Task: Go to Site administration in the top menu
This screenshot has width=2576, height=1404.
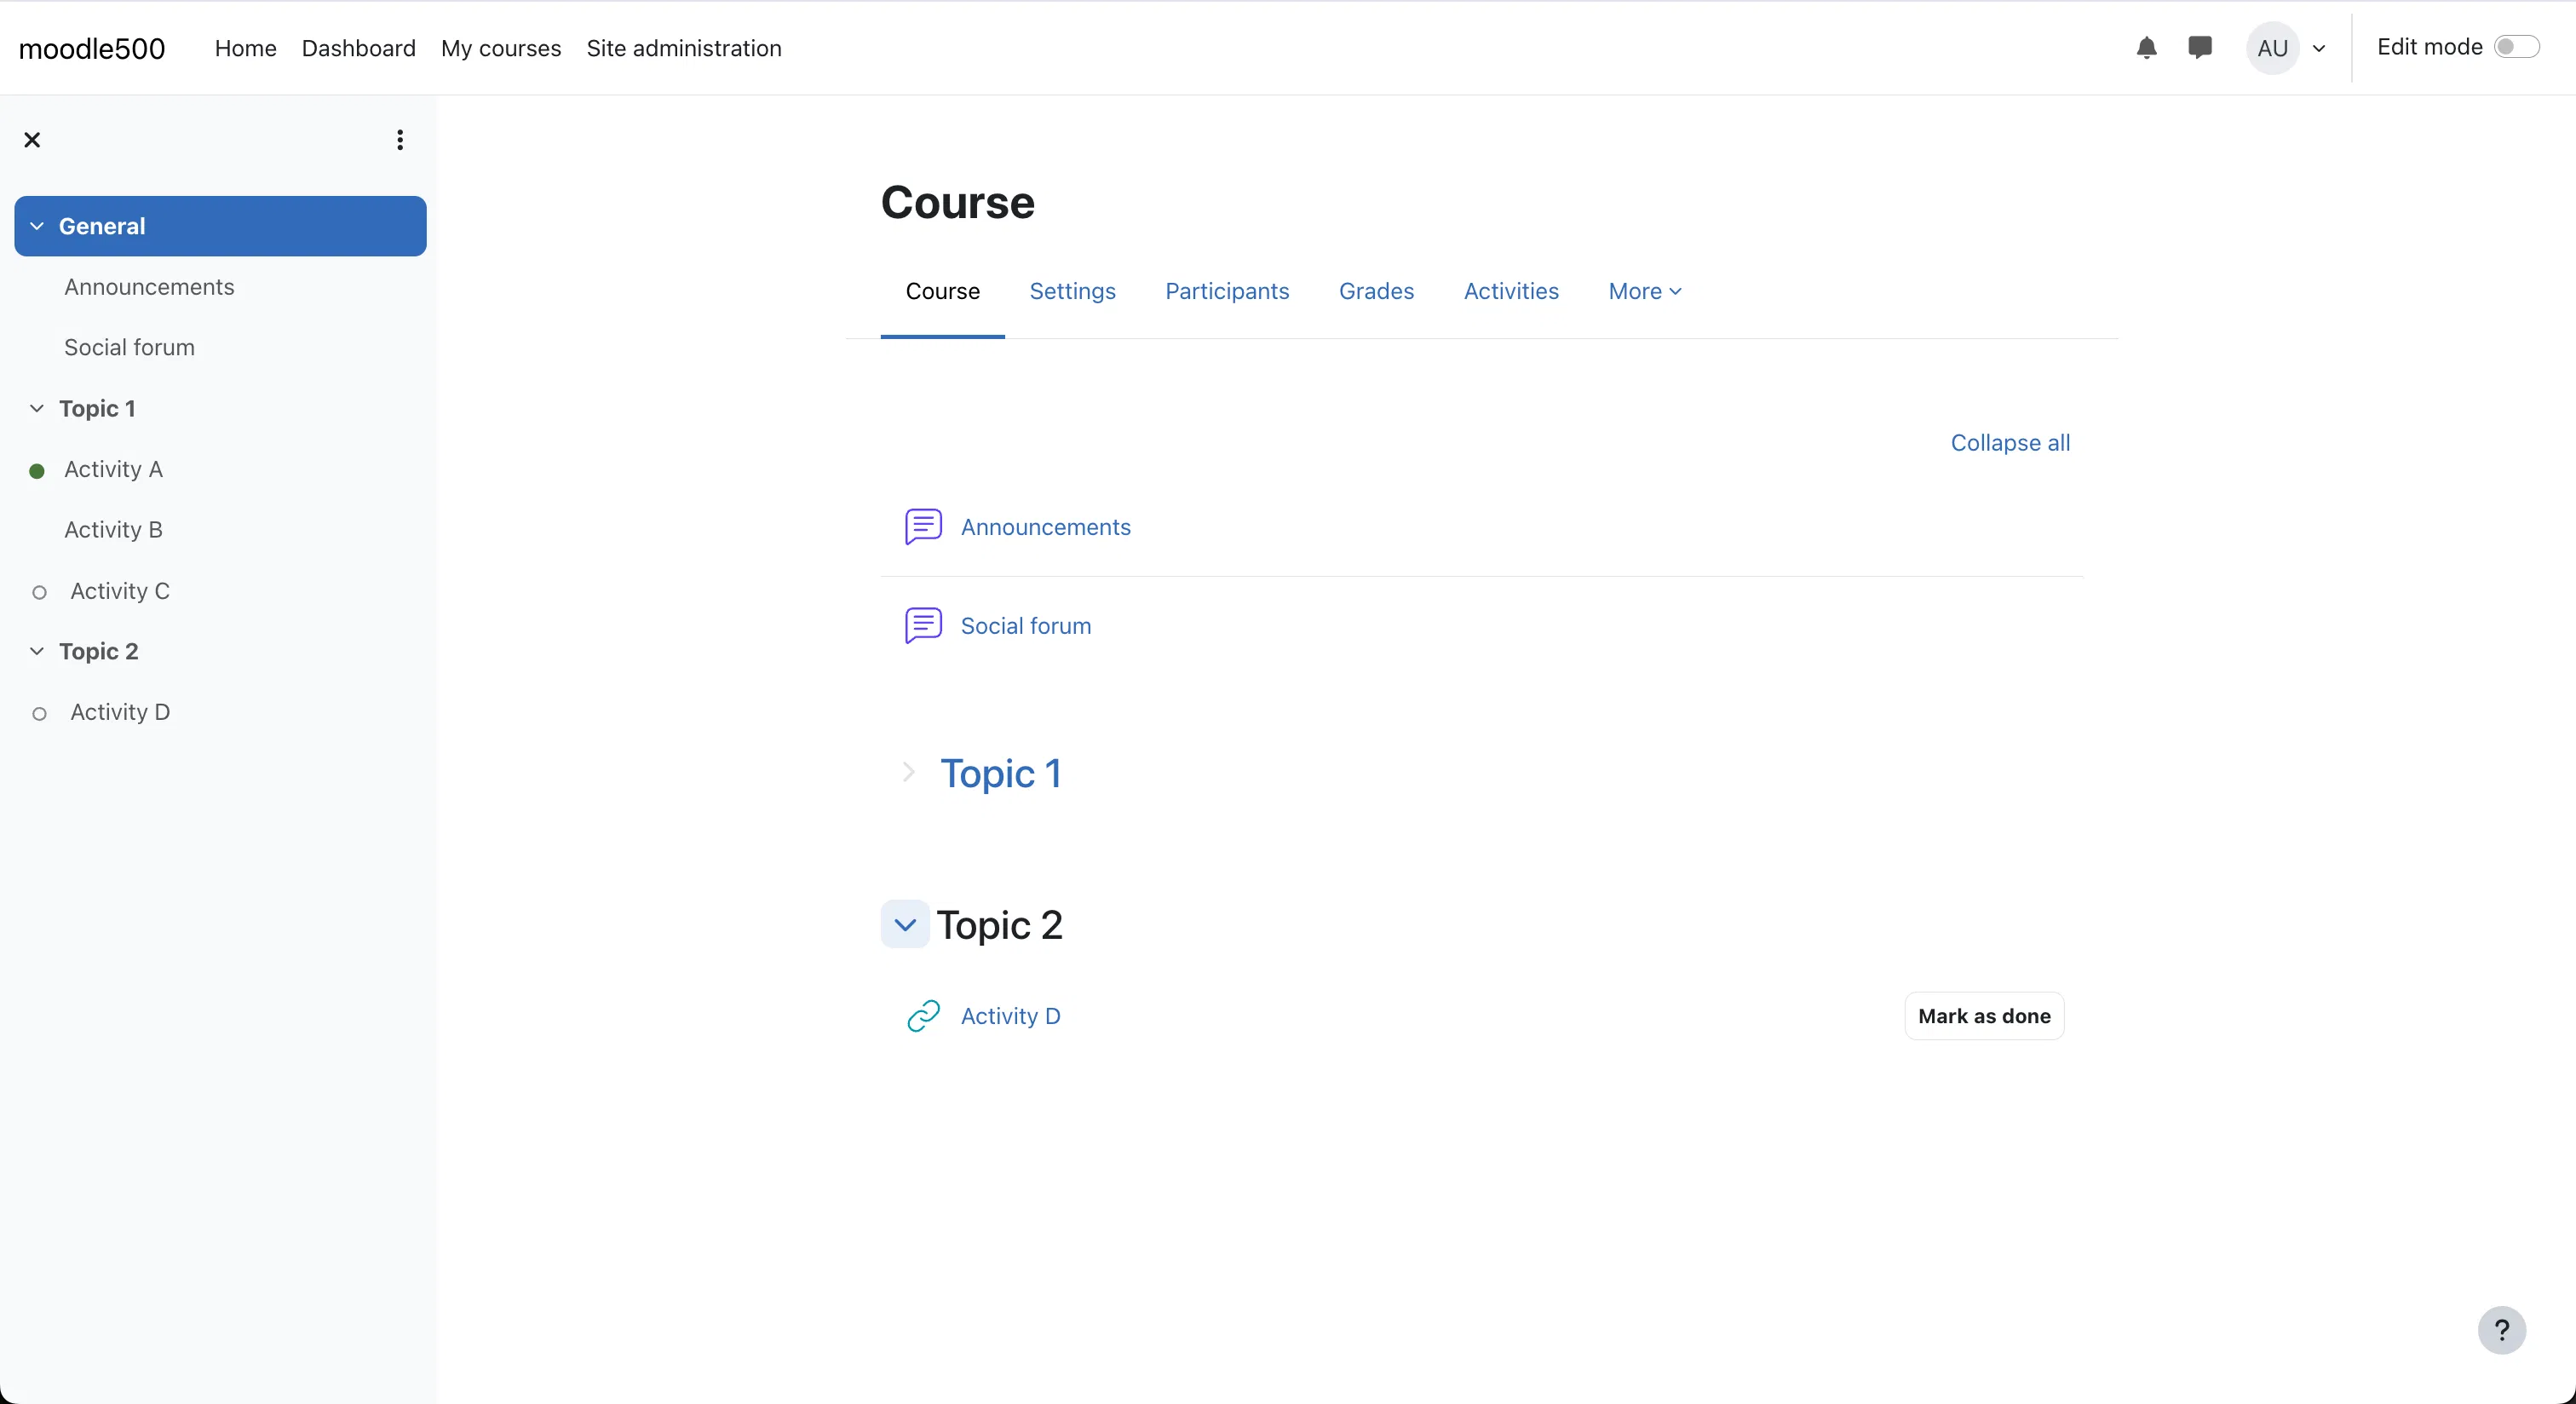Action: [x=683, y=48]
